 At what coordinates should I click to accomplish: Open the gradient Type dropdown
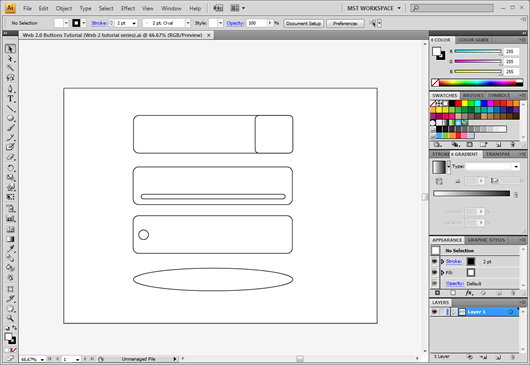516,166
